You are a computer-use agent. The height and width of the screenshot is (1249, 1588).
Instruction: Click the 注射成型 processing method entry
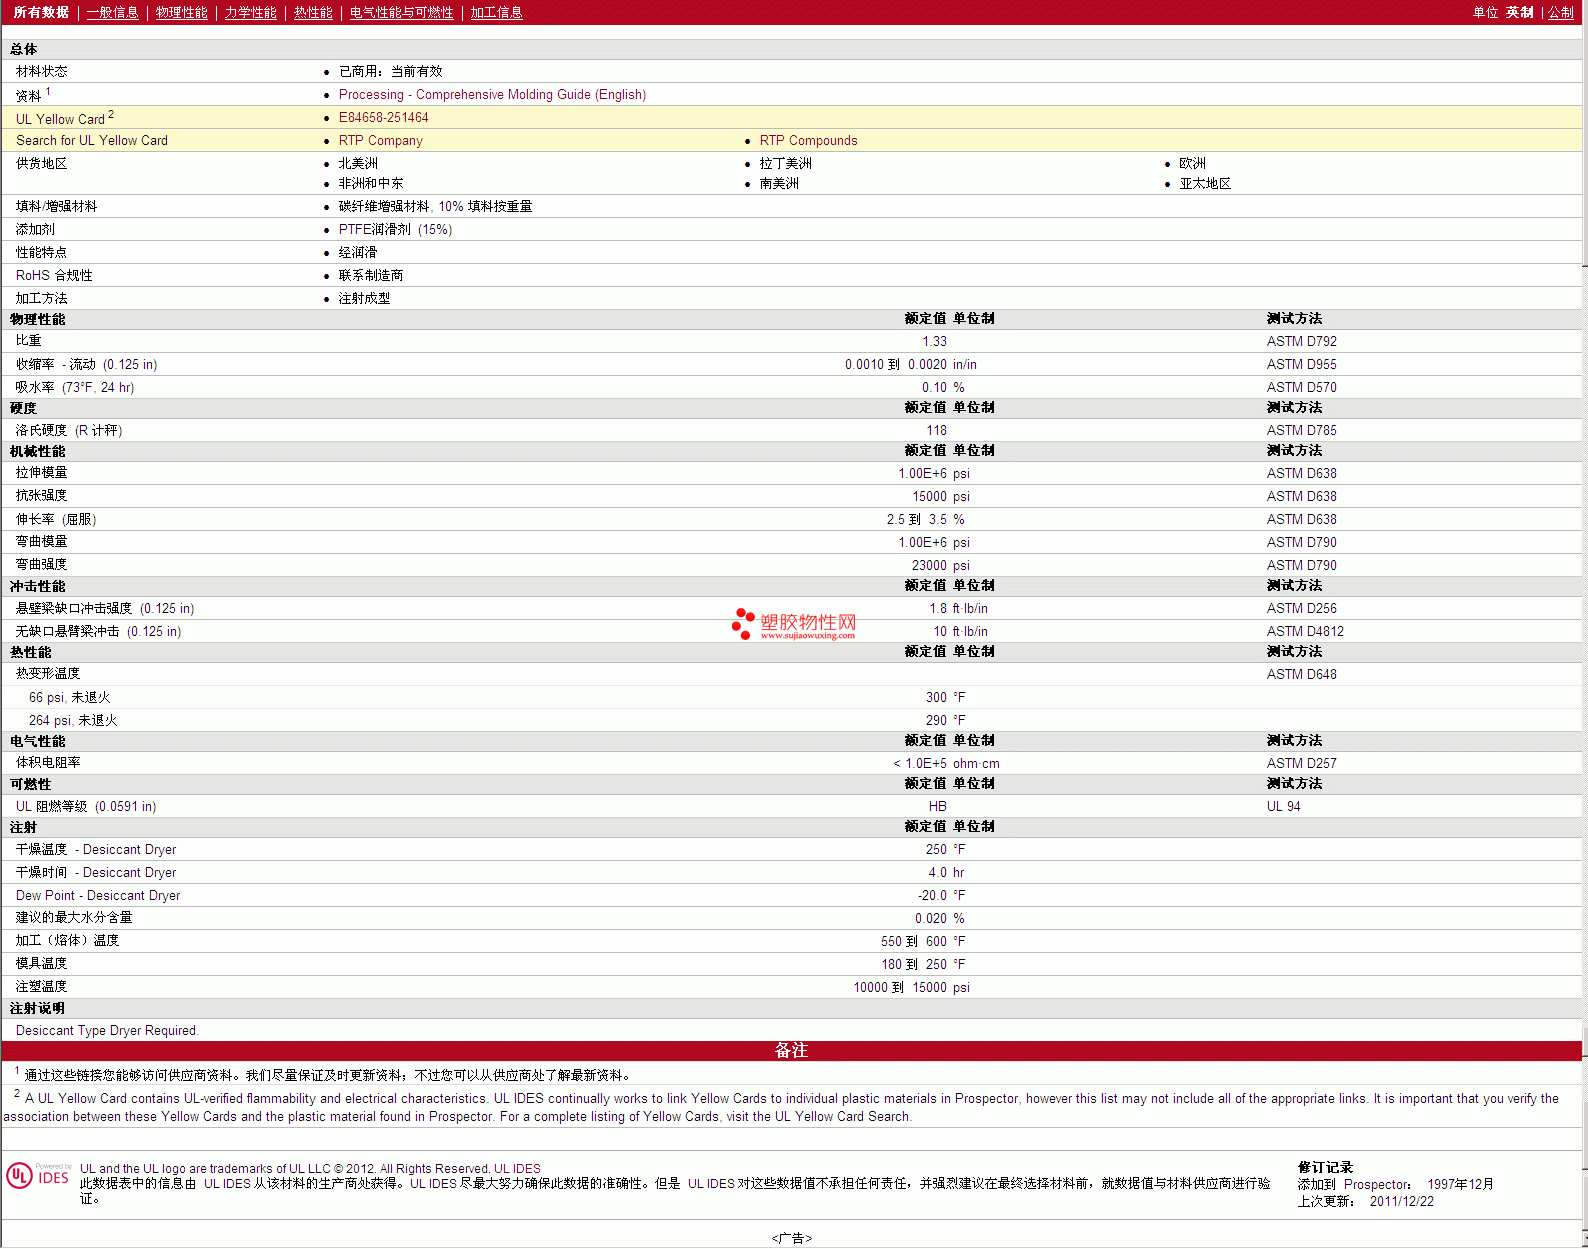tap(364, 298)
